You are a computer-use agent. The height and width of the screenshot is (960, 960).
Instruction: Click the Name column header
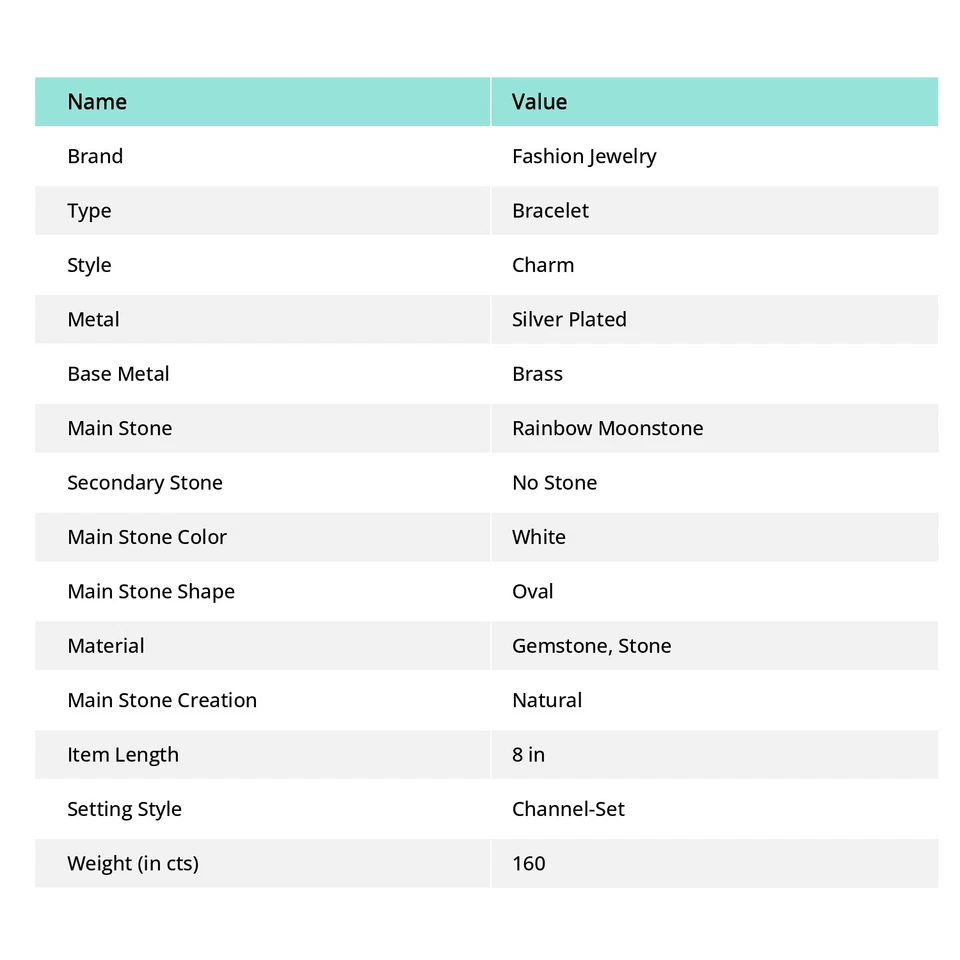(x=97, y=102)
